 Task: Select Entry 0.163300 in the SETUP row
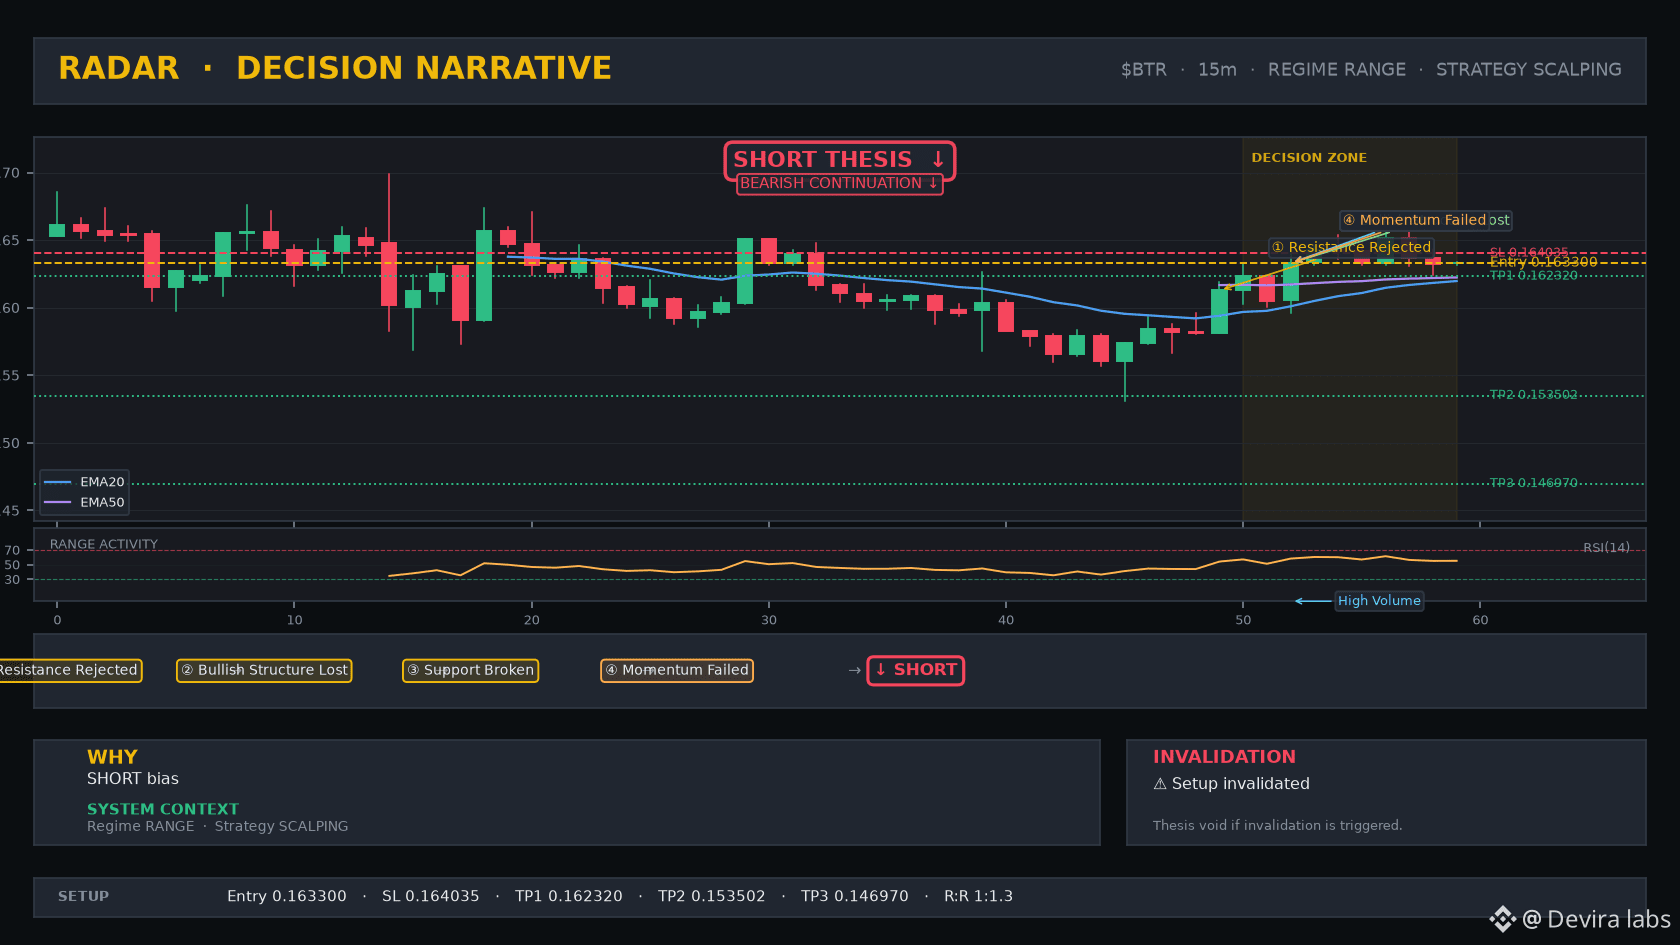(287, 896)
